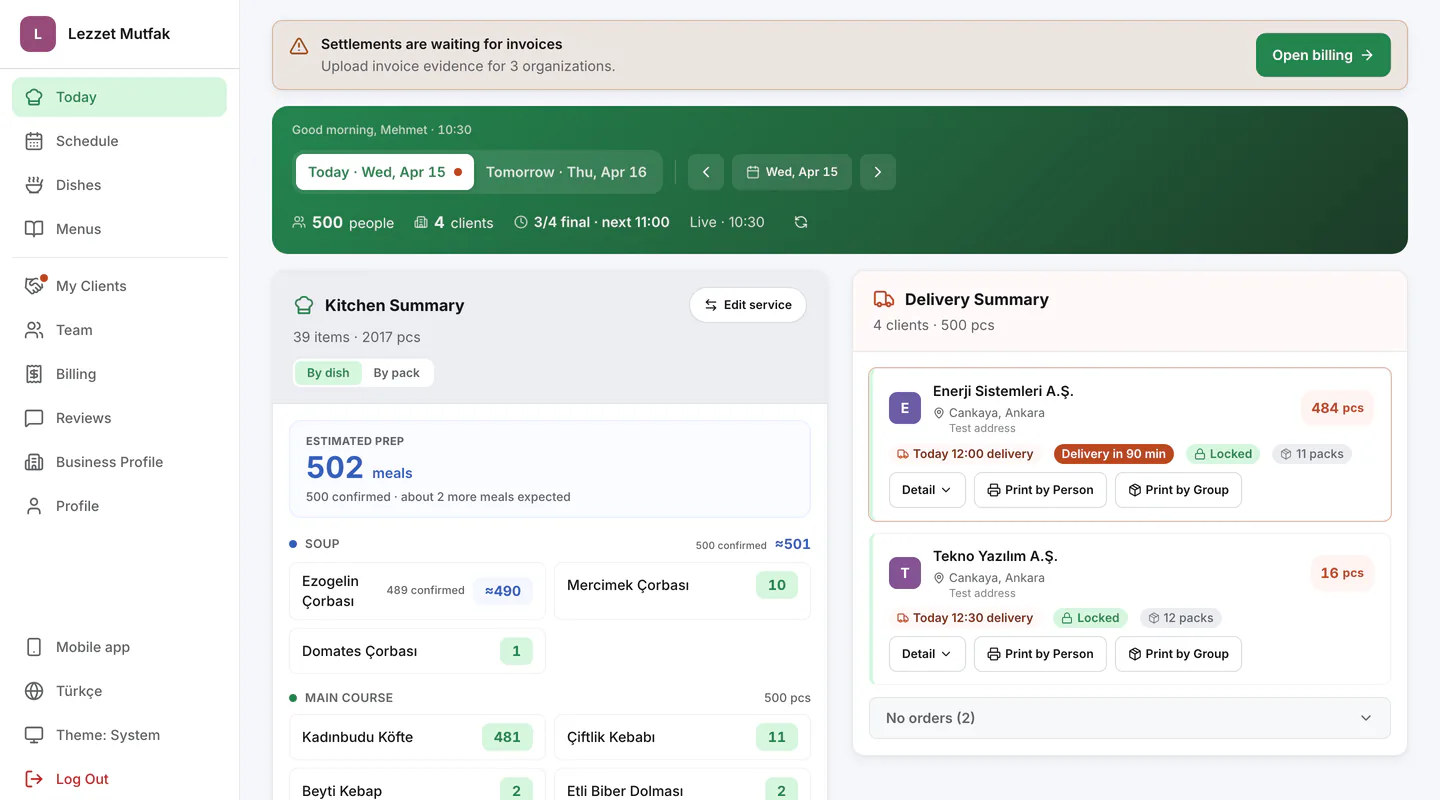Open My Clients in the sidebar
Image resolution: width=1440 pixels, height=800 pixels.
coord(120,286)
